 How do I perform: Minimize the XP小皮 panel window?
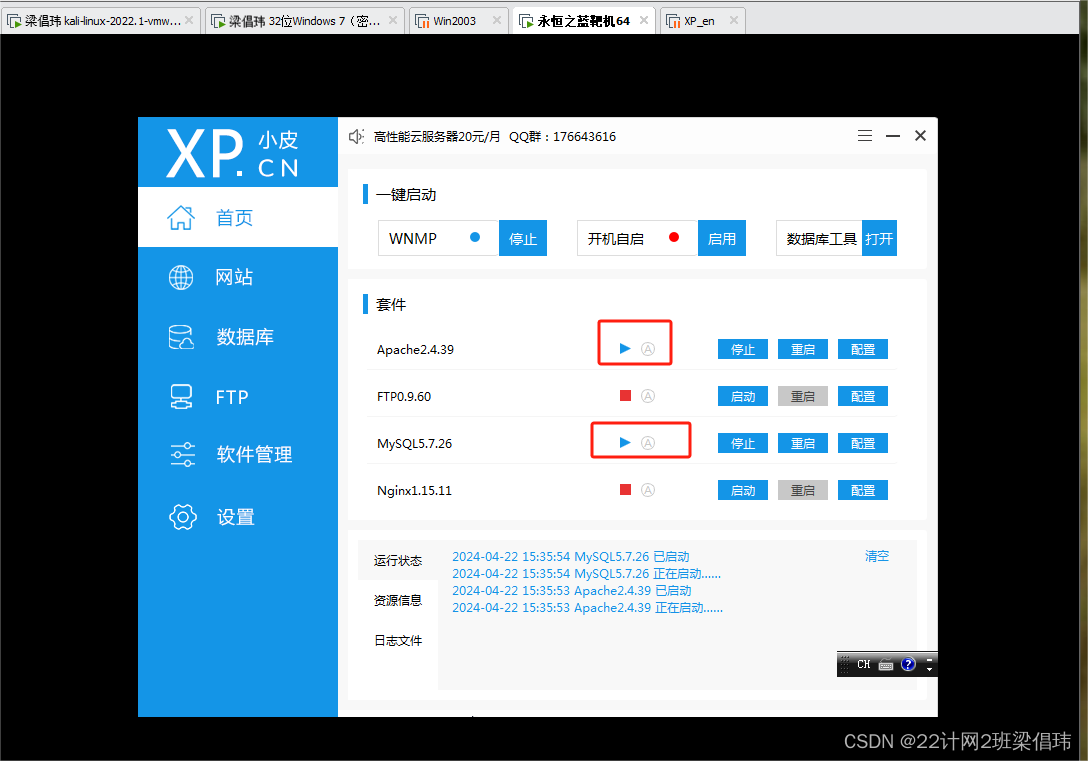click(893, 136)
